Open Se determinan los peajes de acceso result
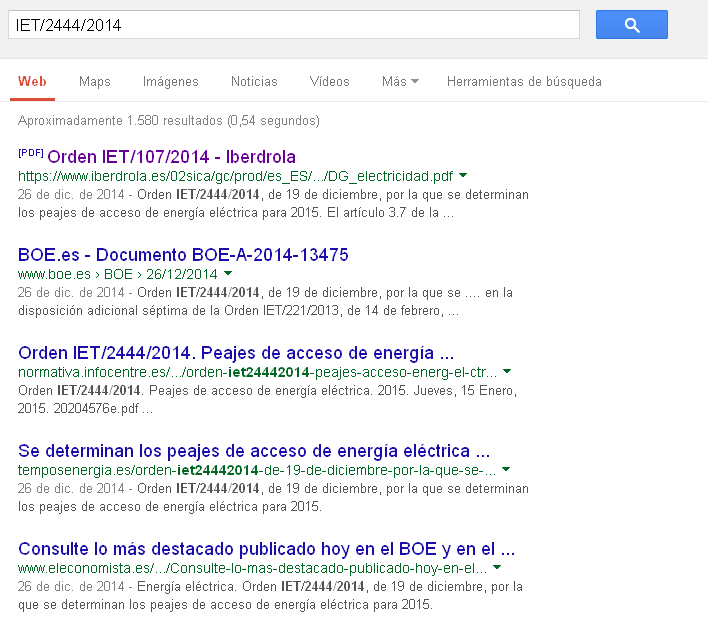The image size is (708, 622). coord(254,451)
